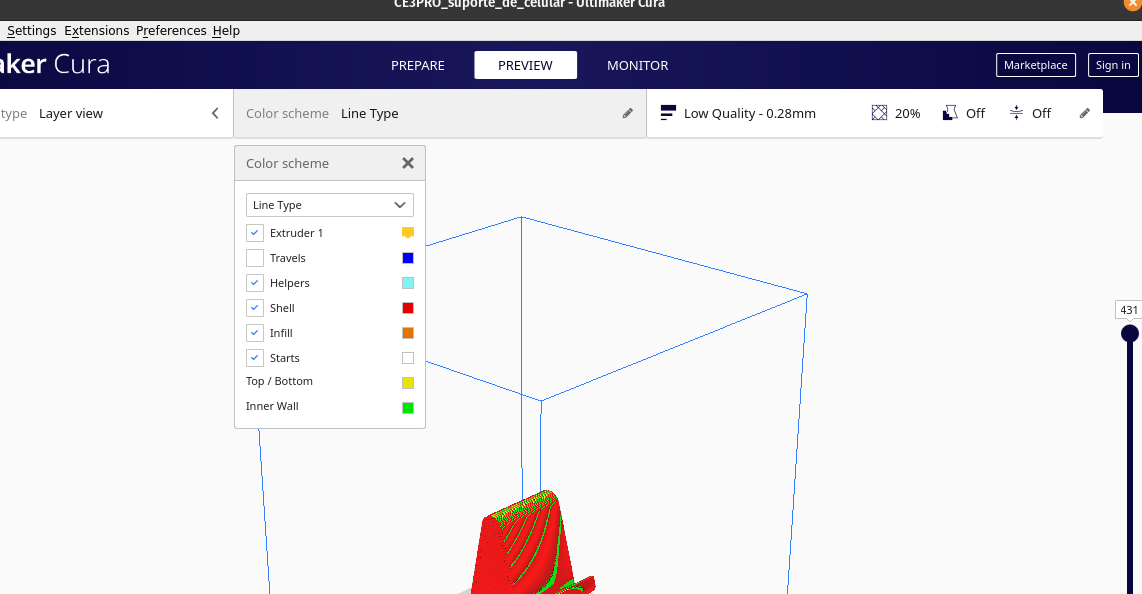Click the adhesion Off value

pyautogui.click(x=1041, y=114)
